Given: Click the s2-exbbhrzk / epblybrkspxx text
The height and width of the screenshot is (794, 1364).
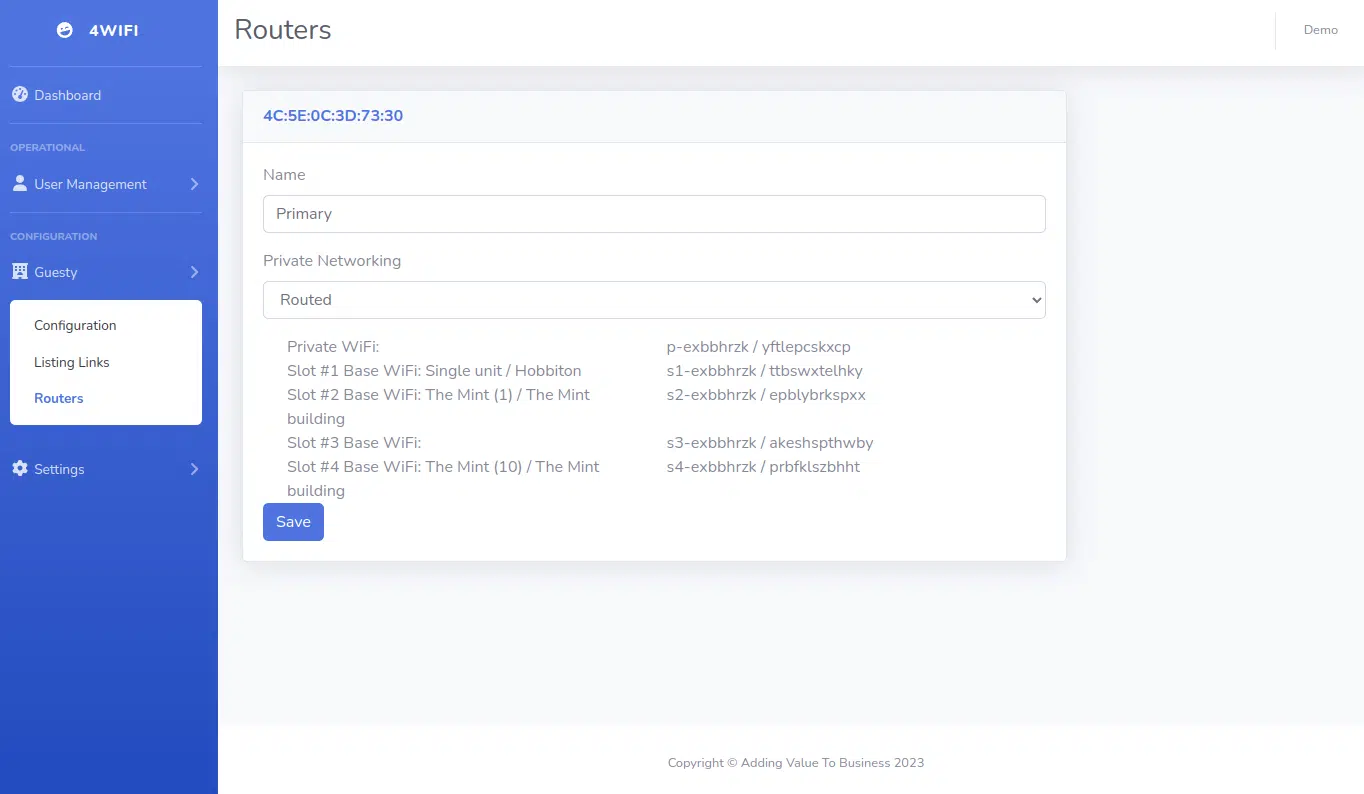Looking at the screenshot, I should 766,395.
